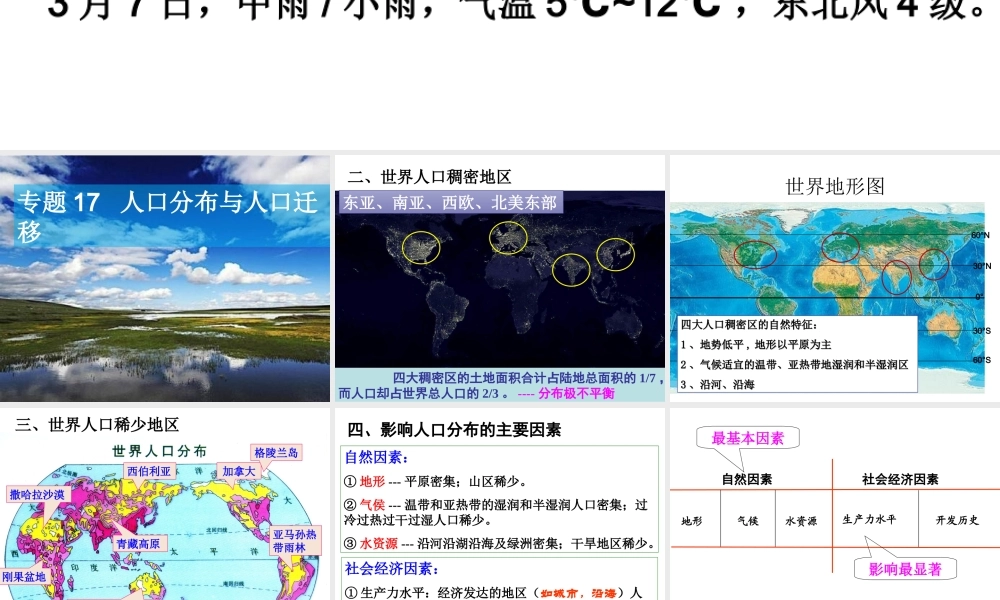Click the blue heading 自然因素: in factors slide
The height and width of the screenshot is (600, 1000).
coord(376,457)
